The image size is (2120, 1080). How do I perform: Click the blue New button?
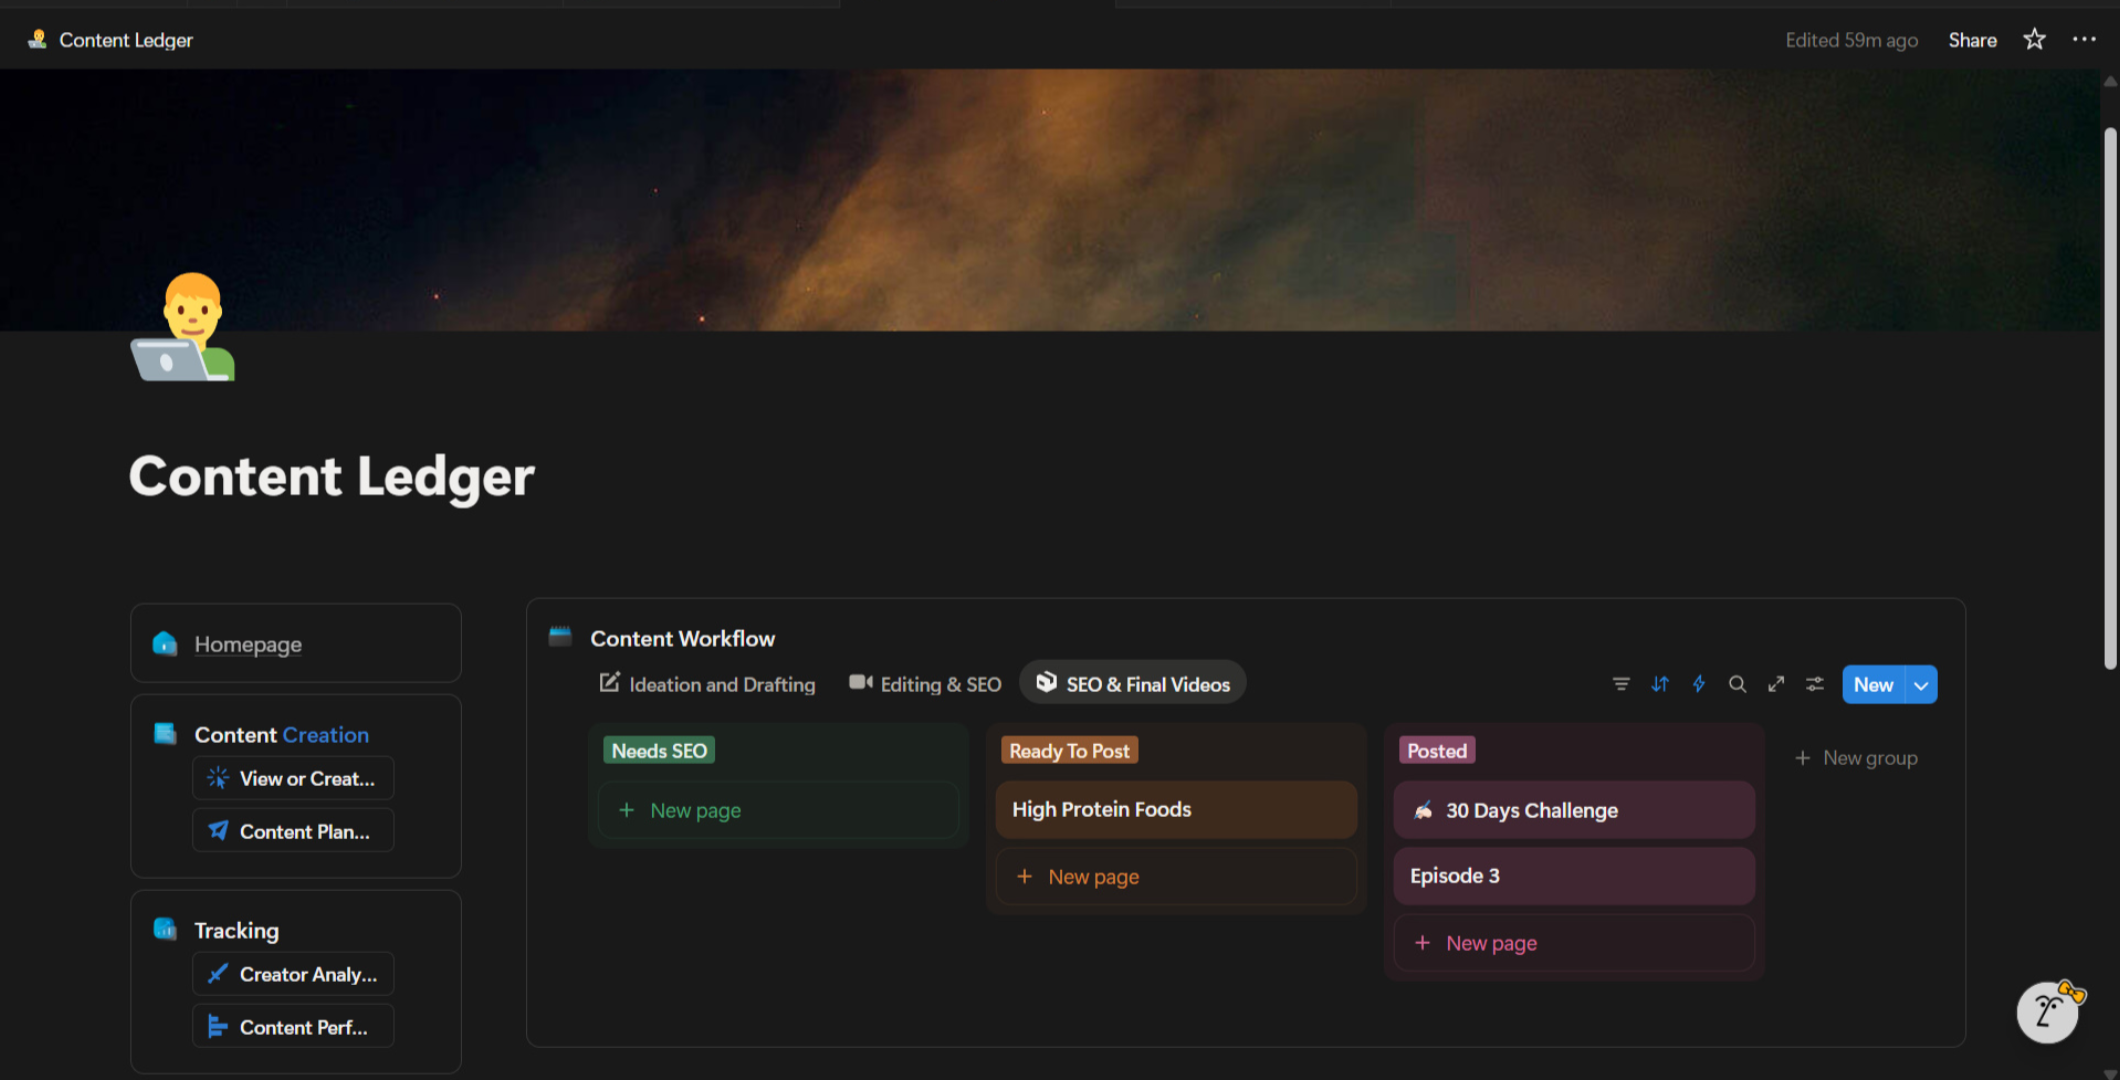coord(1874,685)
